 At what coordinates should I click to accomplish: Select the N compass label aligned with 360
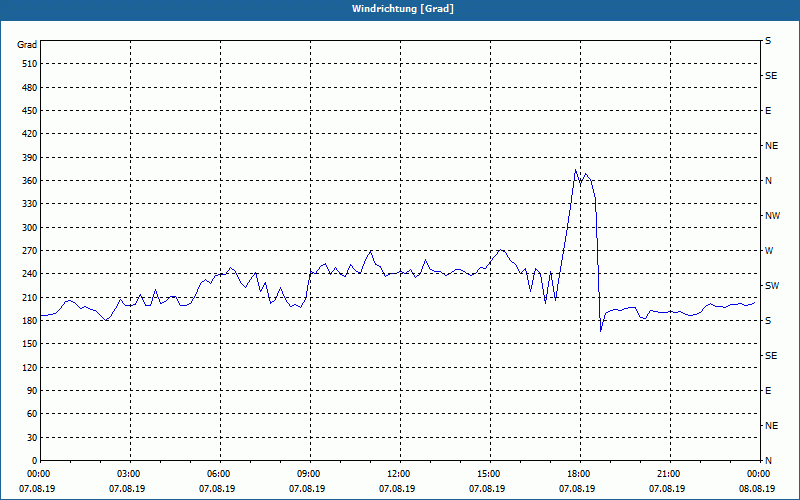point(768,181)
